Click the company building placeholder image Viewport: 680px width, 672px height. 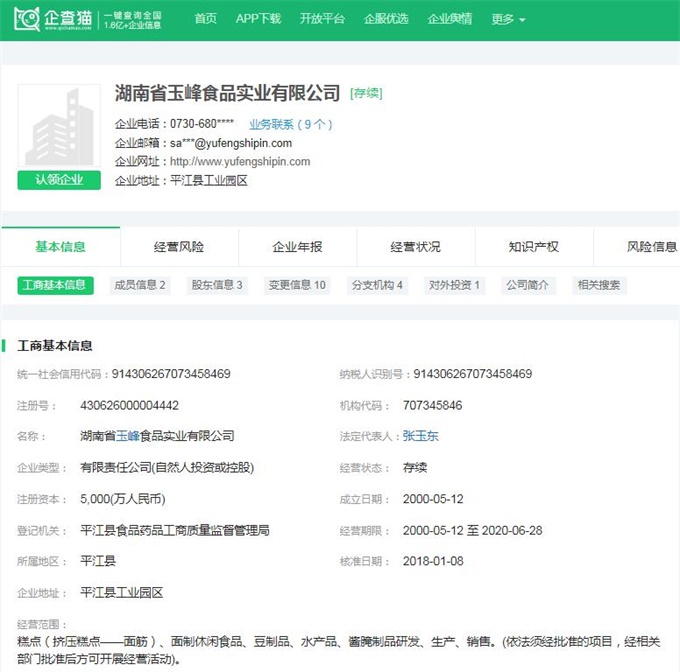(x=59, y=127)
